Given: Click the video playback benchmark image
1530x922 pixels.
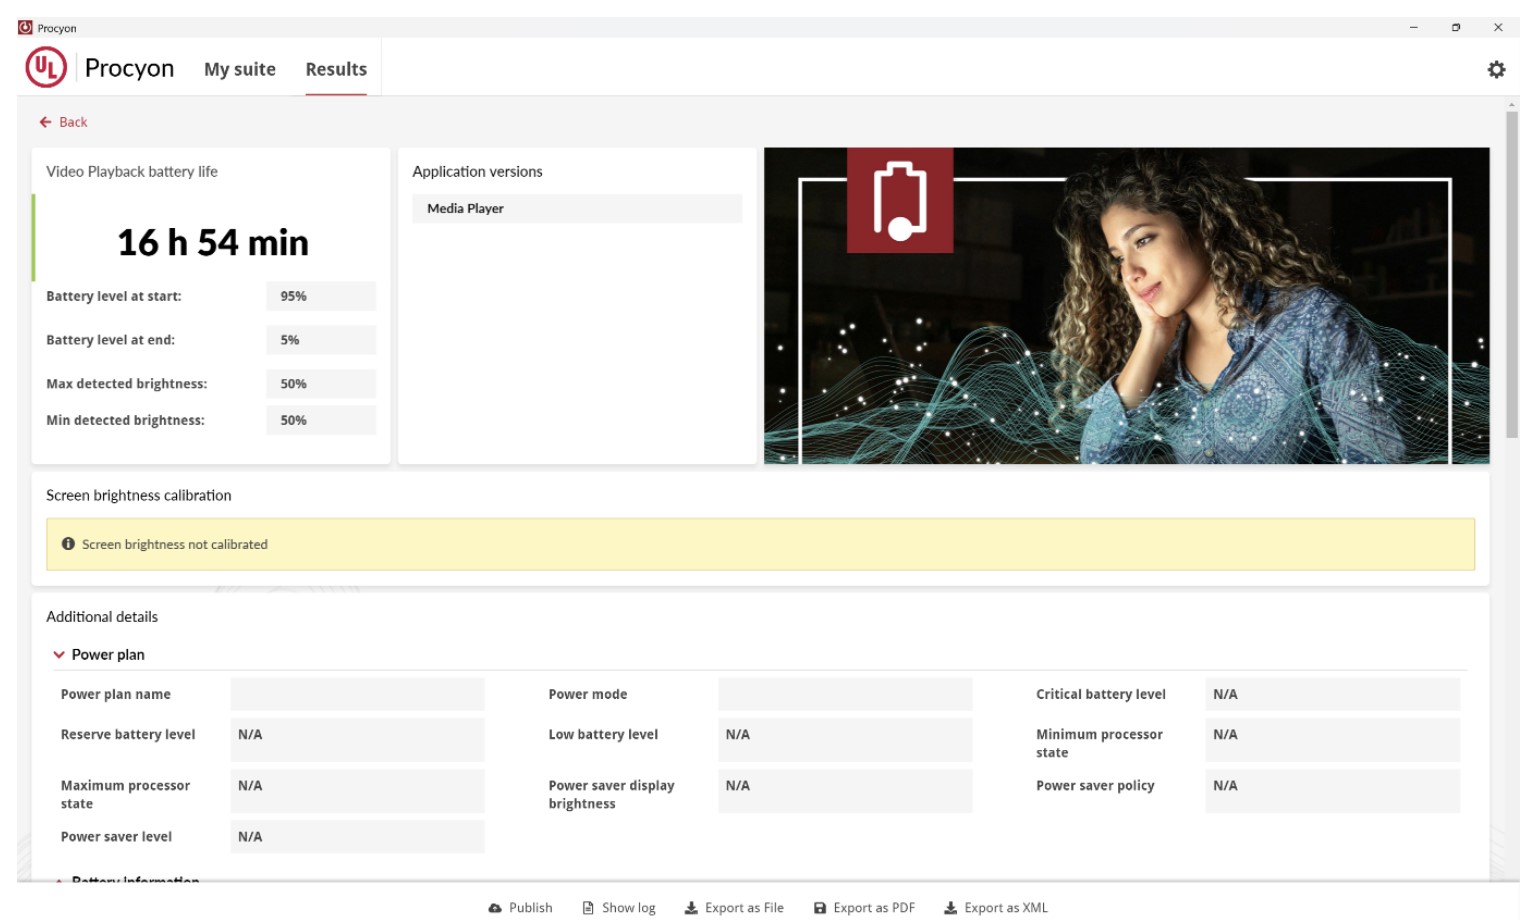Looking at the screenshot, I should 1127,306.
